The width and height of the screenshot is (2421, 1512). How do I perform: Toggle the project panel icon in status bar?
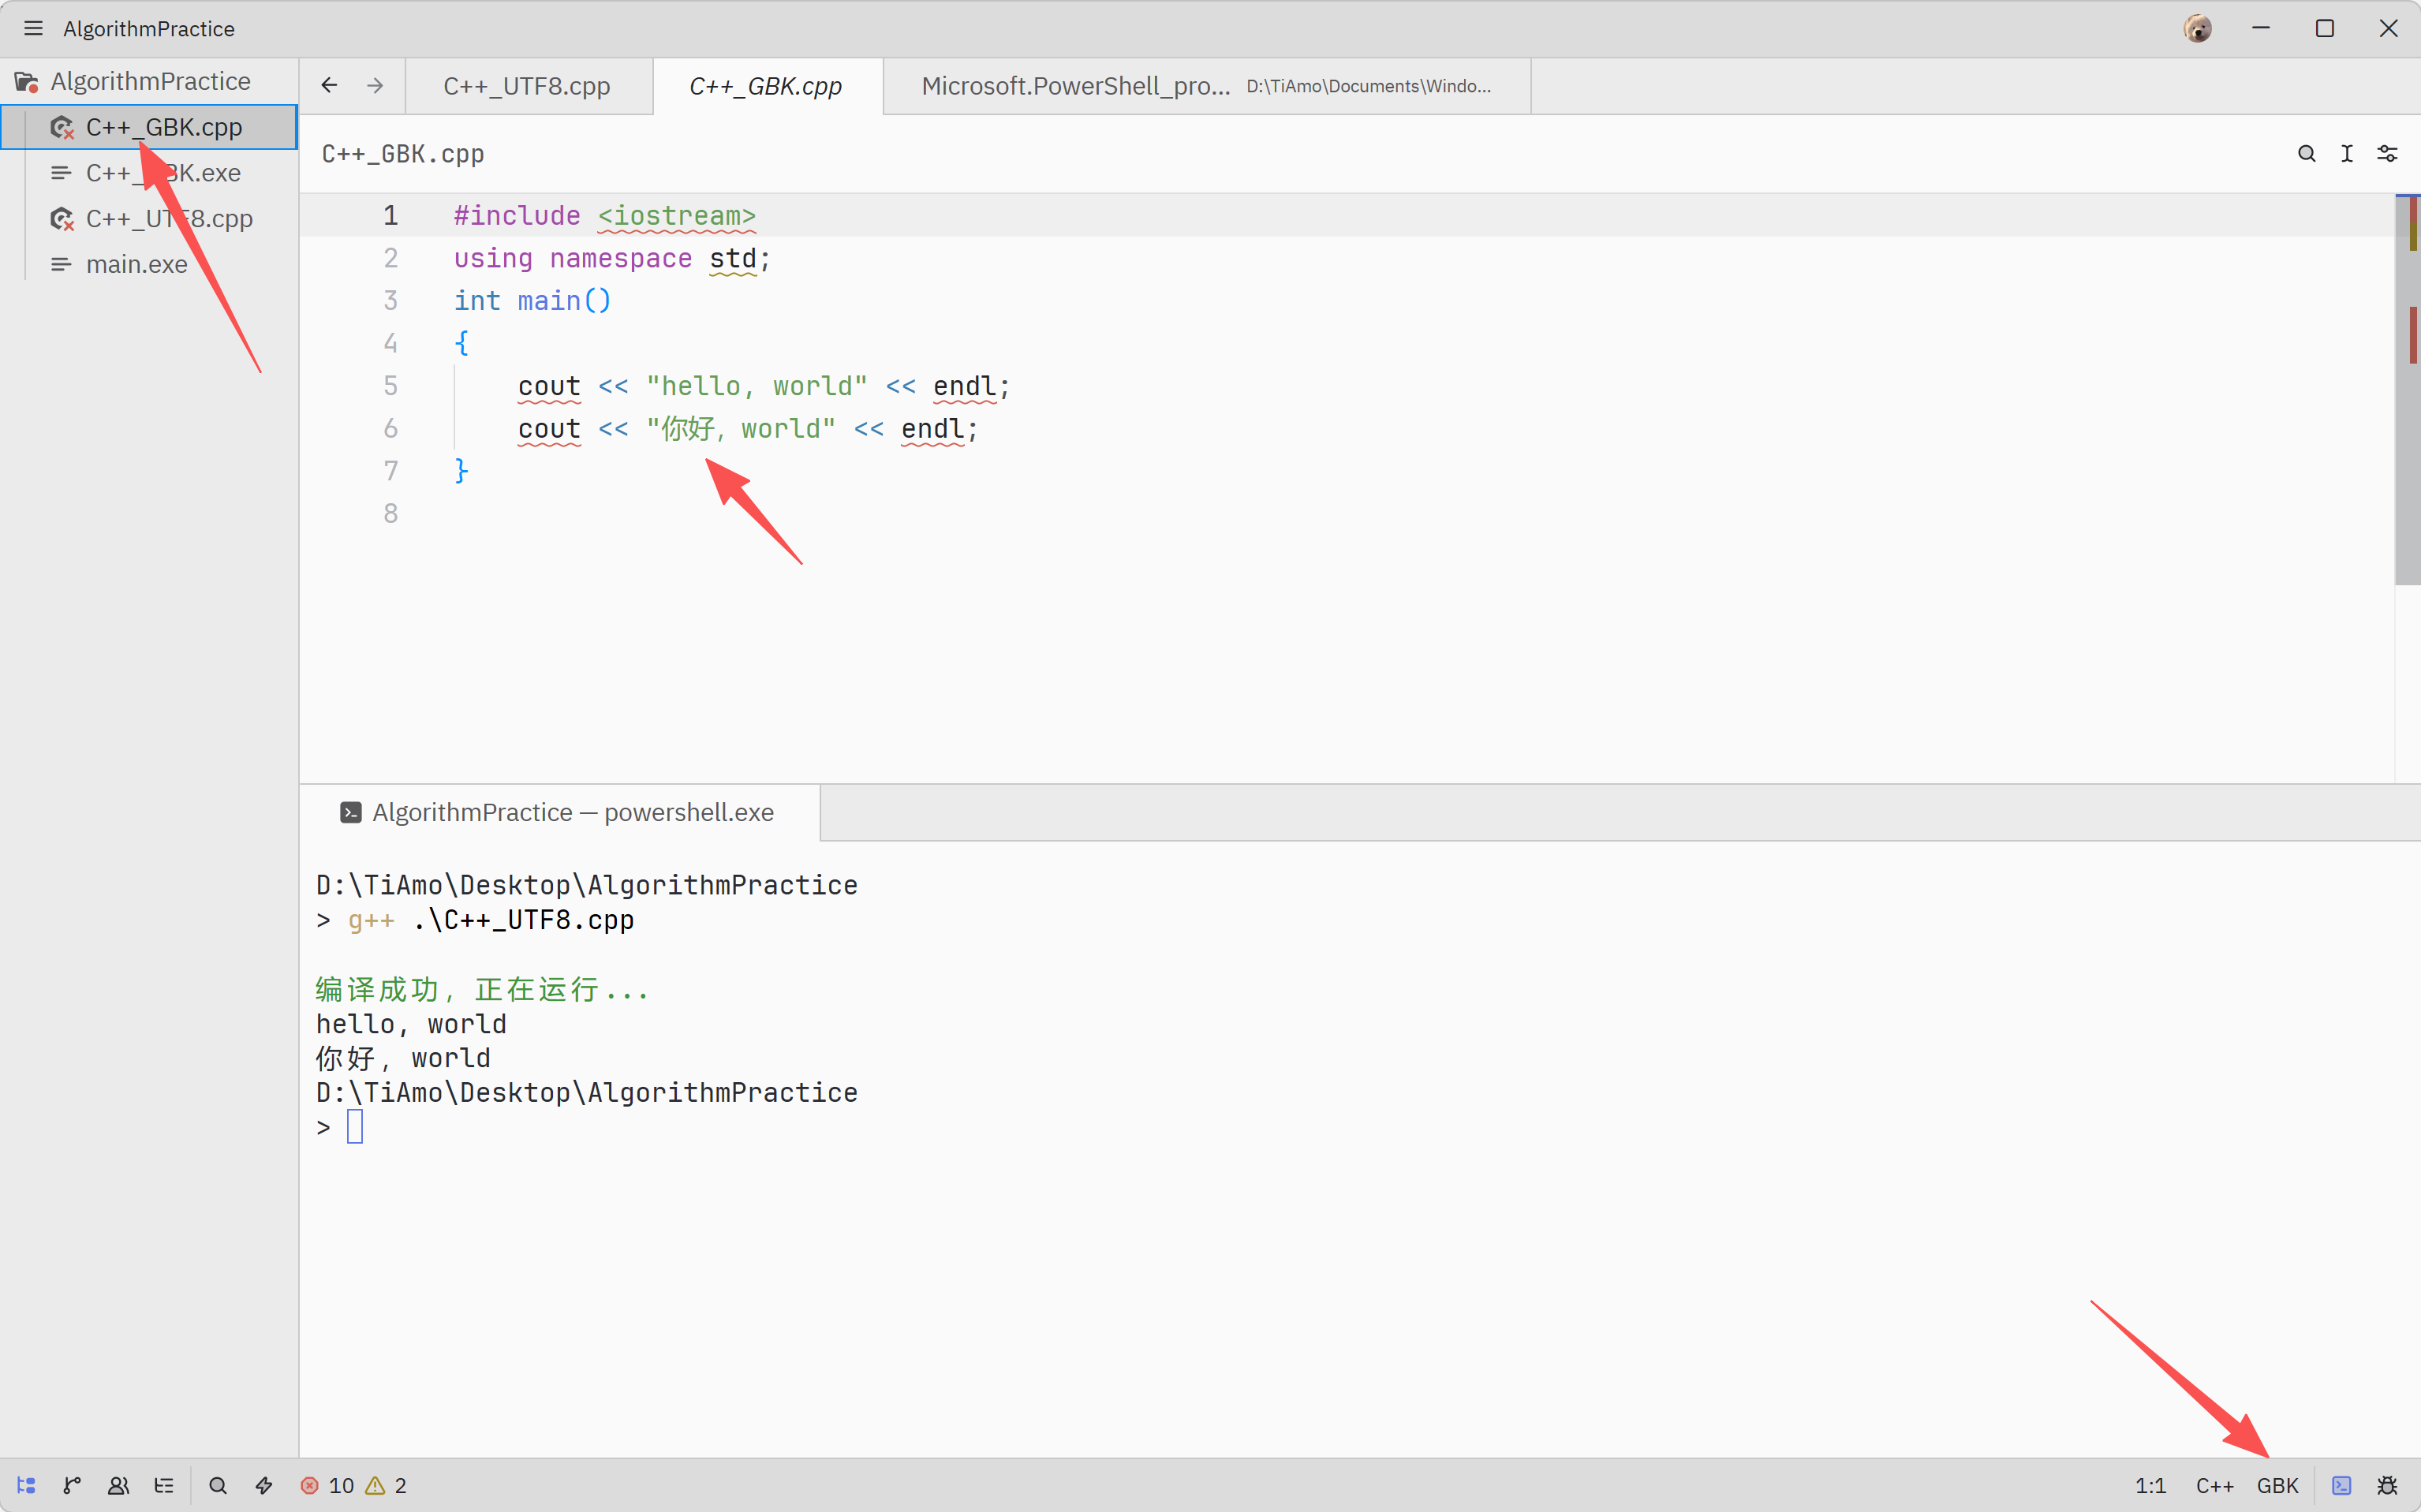[26, 1485]
